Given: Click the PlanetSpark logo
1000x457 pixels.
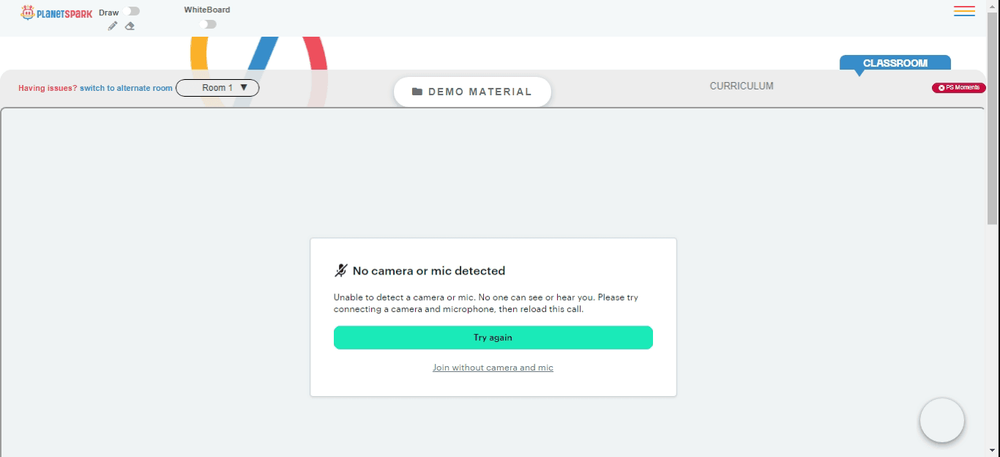Looking at the screenshot, I should click(x=56, y=13).
